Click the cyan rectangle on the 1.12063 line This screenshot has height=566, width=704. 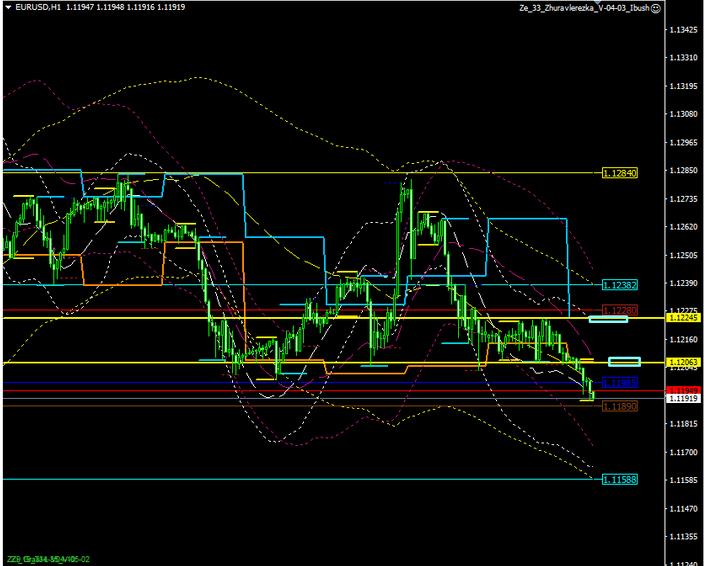coord(625,362)
